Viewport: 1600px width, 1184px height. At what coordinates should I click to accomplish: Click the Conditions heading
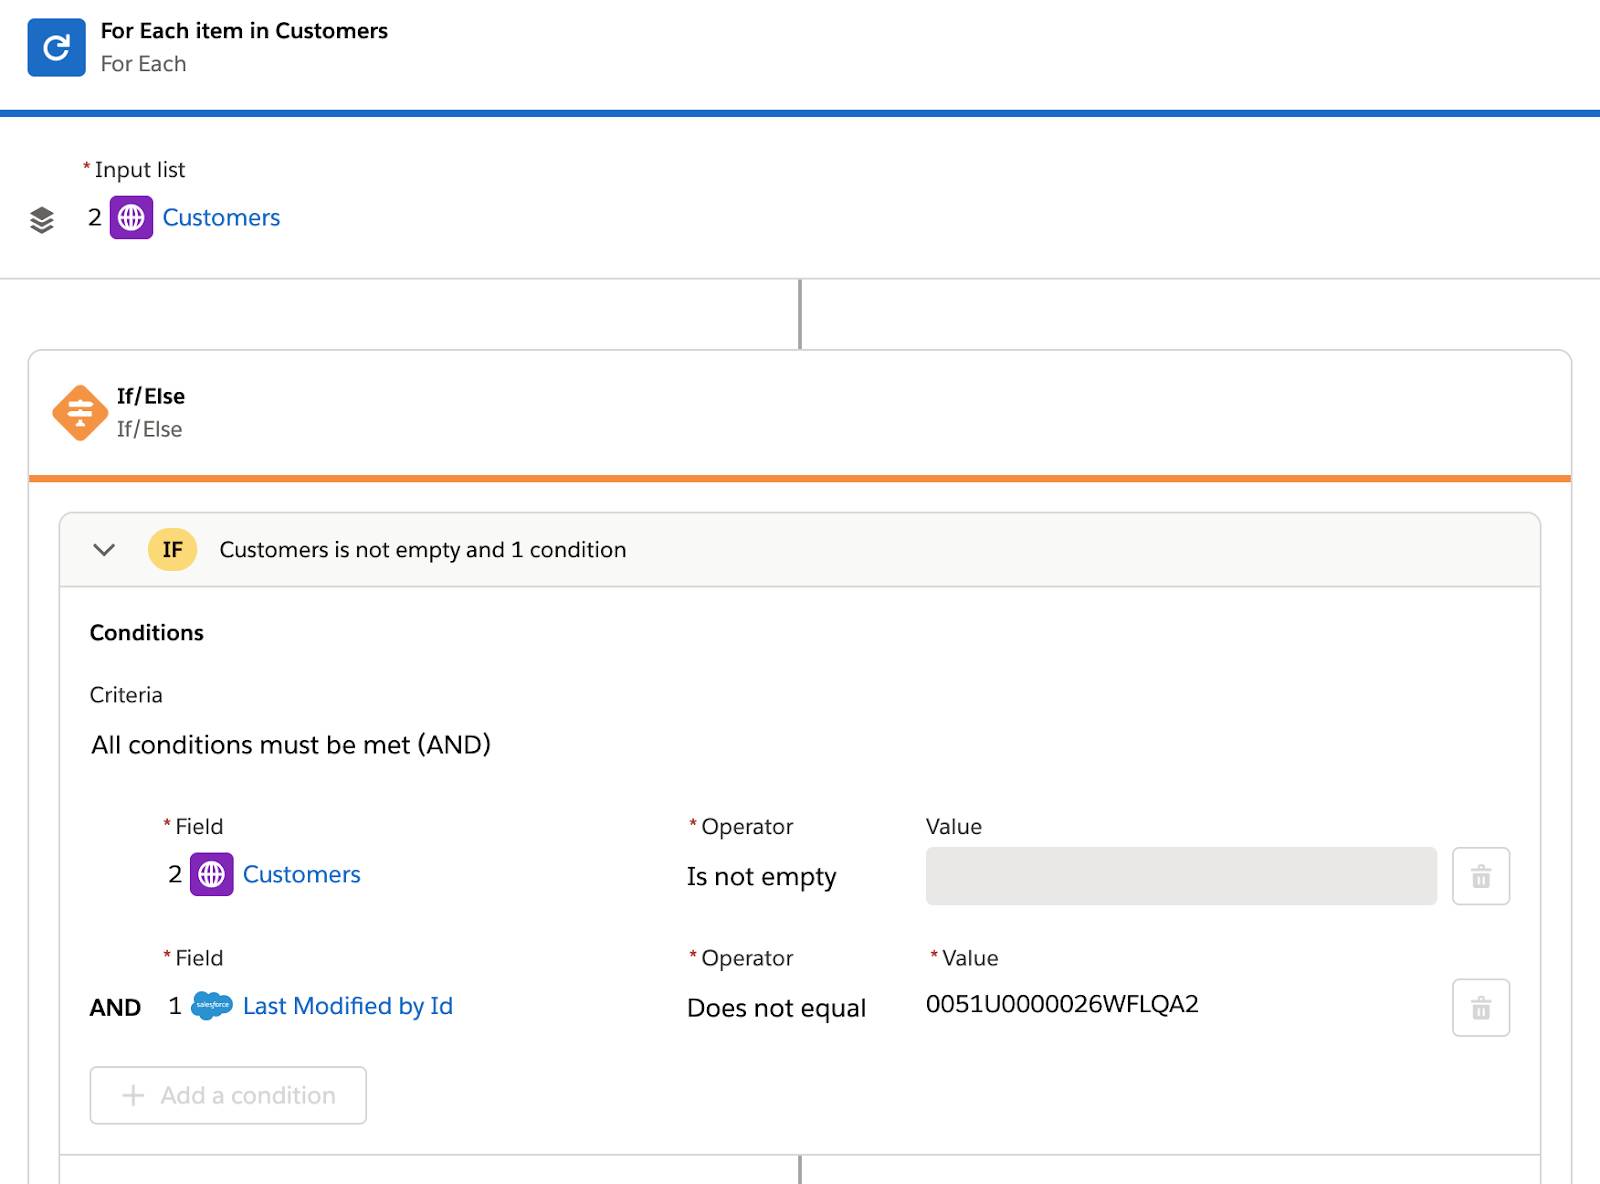coord(147,632)
